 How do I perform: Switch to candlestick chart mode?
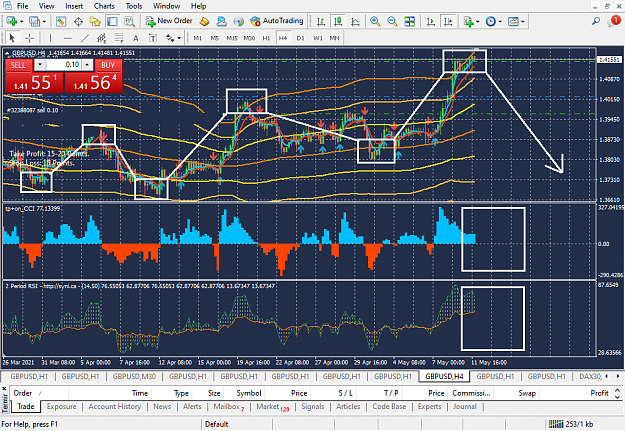click(338, 21)
